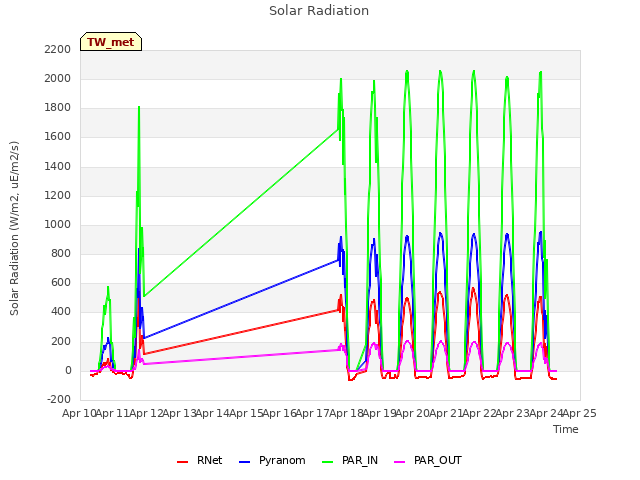Click the Apr 10 x-axis date label
Viewport: 640px width, 480px height.
pyautogui.click(x=79, y=413)
